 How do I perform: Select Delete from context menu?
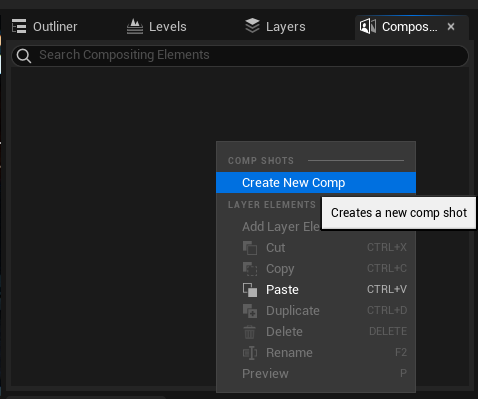tap(316, 332)
